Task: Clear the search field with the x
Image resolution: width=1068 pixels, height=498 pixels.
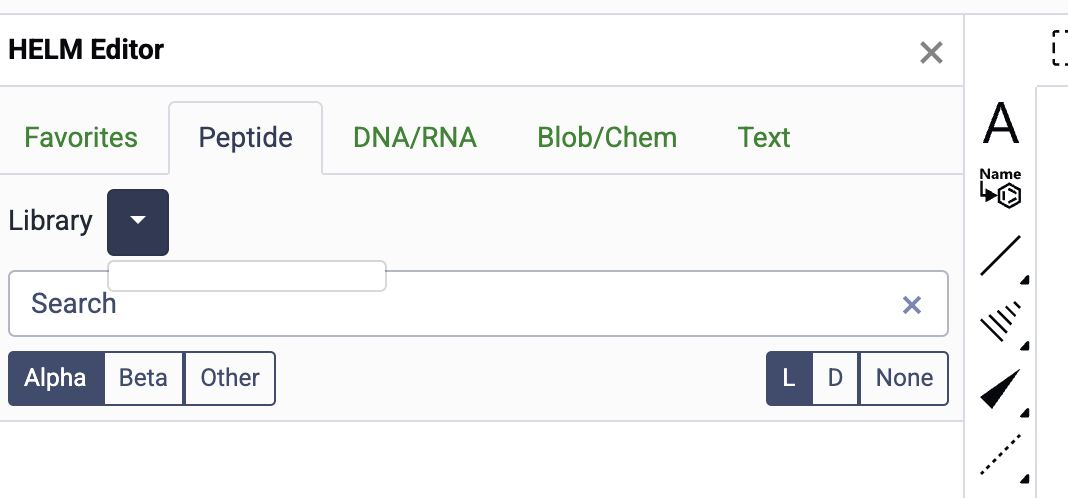Action: (x=912, y=304)
